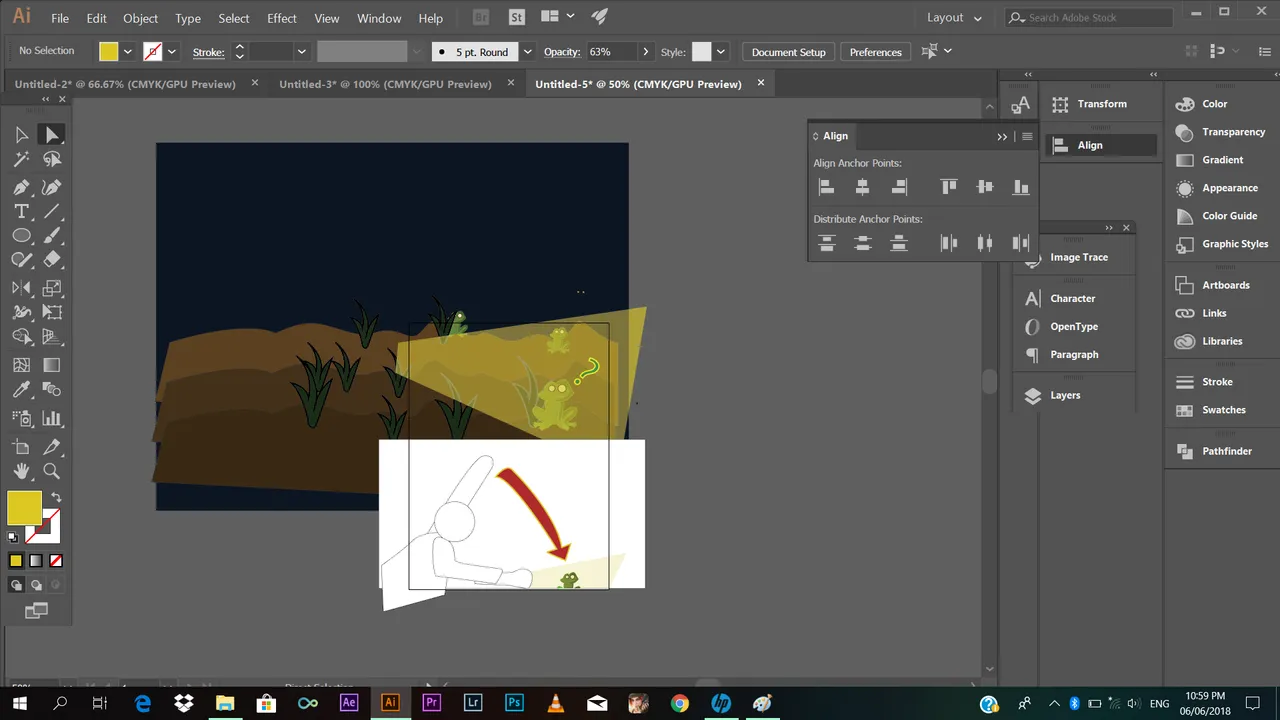Switch paint mode to Gradient

coord(36,561)
